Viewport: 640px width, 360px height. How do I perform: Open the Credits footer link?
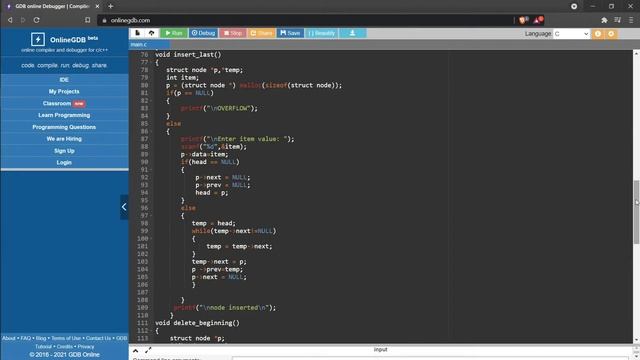(x=64, y=347)
